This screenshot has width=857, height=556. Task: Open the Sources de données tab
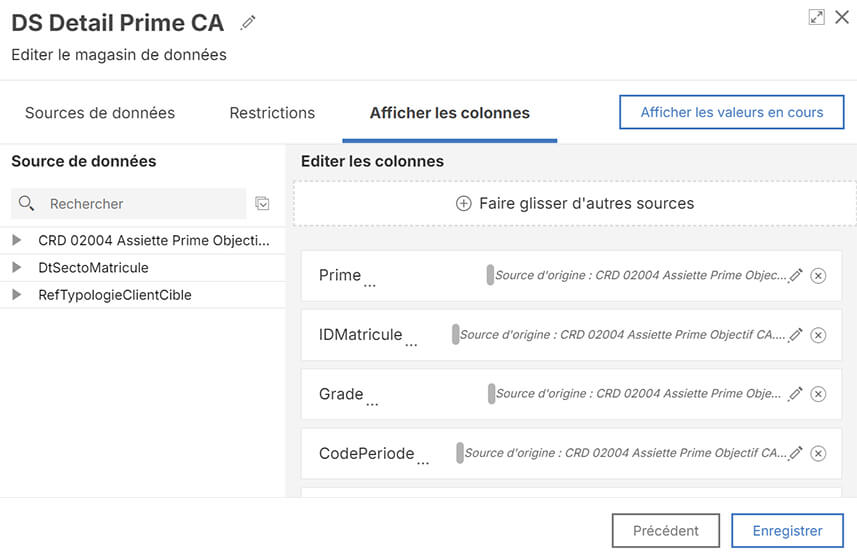[x=100, y=113]
